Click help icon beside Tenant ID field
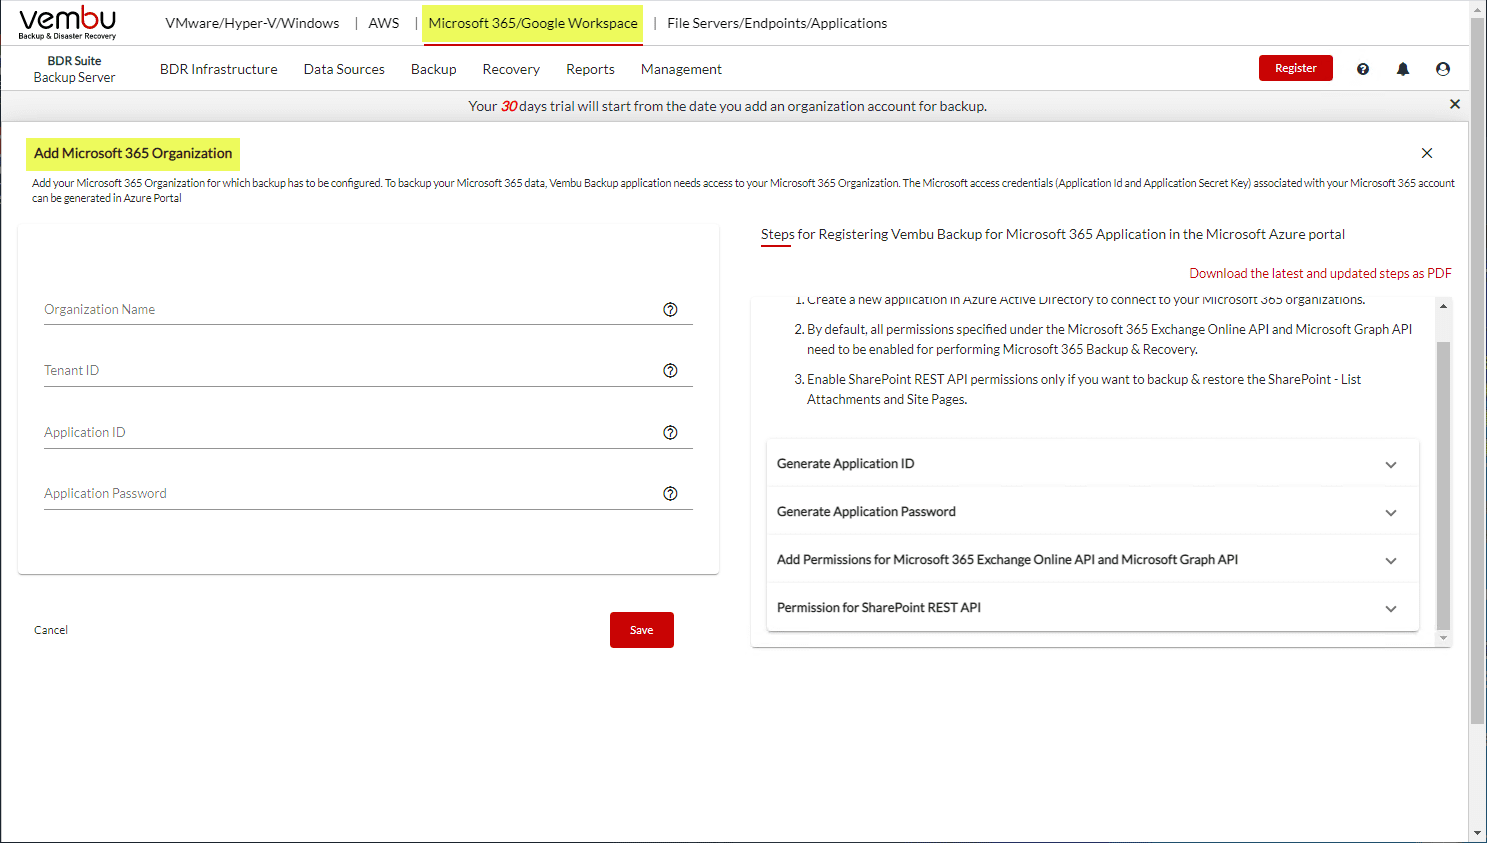Screen dimensions: 1487x843 click(x=670, y=371)
